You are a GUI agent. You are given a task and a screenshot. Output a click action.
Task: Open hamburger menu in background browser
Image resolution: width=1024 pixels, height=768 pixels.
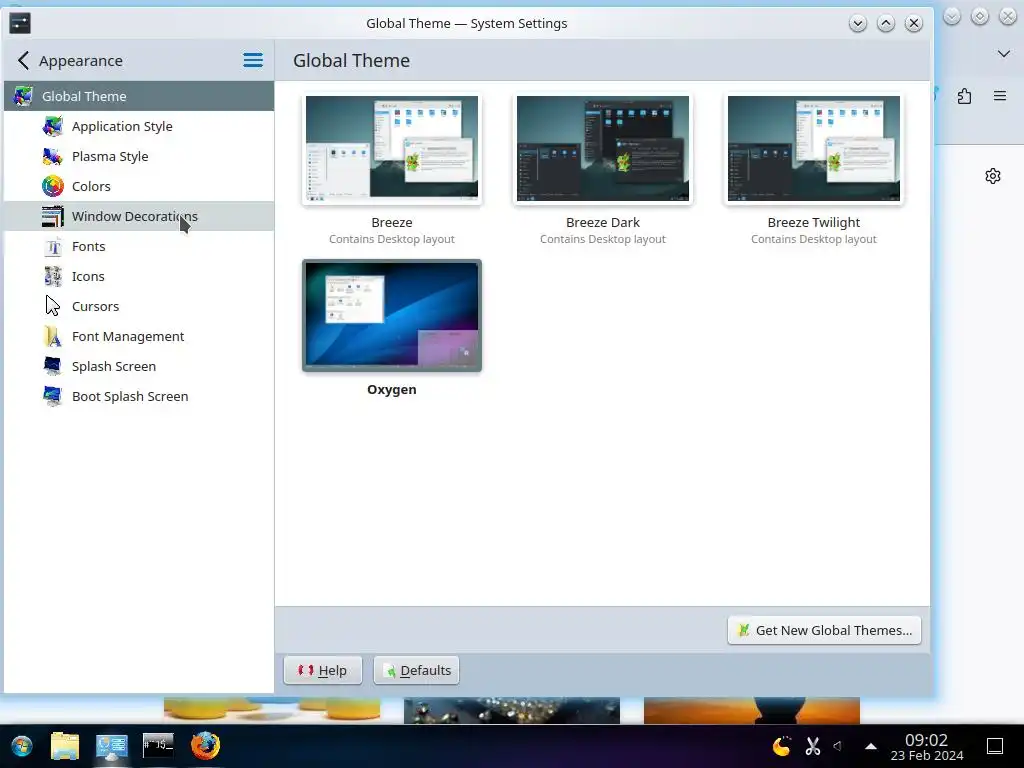[x=1000, y=96]
